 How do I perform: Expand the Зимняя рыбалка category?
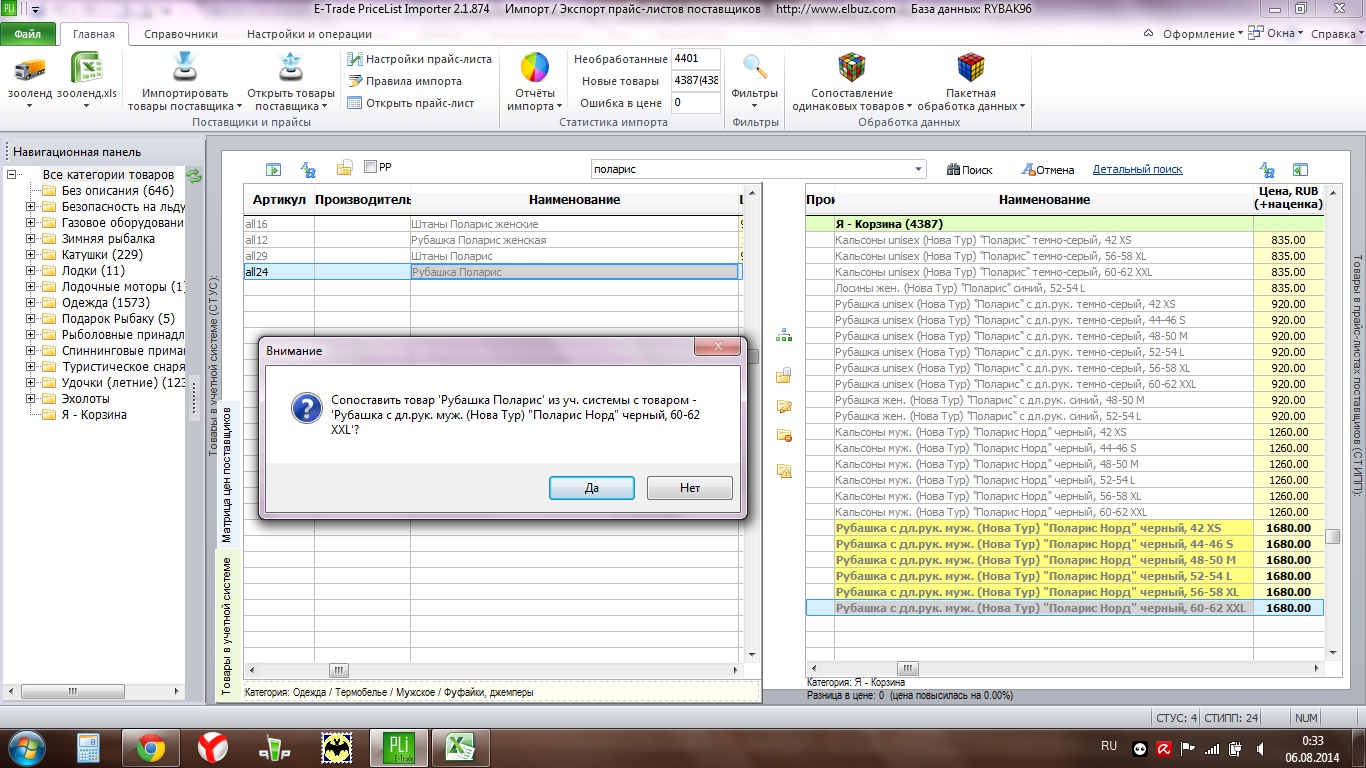[x=31, y=239]
